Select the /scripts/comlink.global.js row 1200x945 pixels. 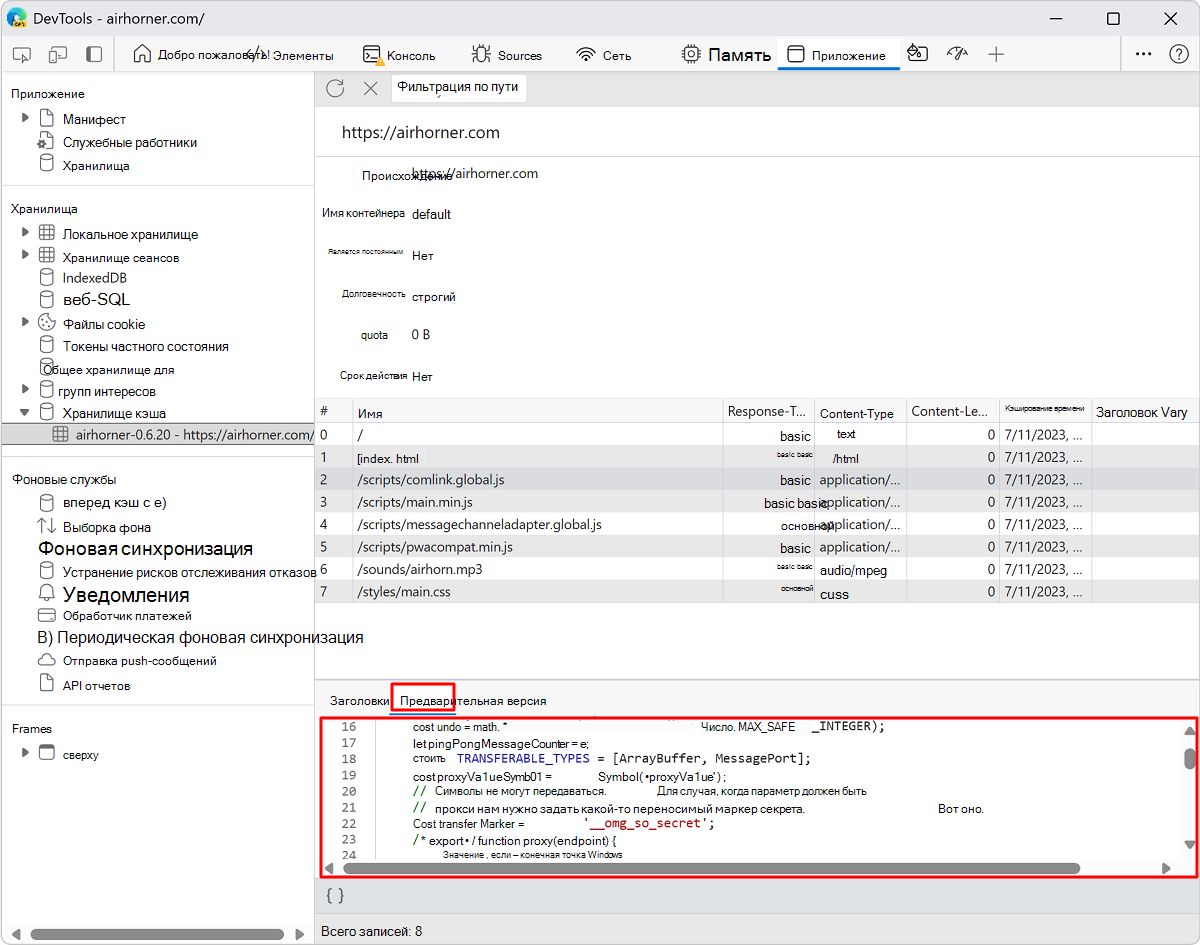coord(757,479)
